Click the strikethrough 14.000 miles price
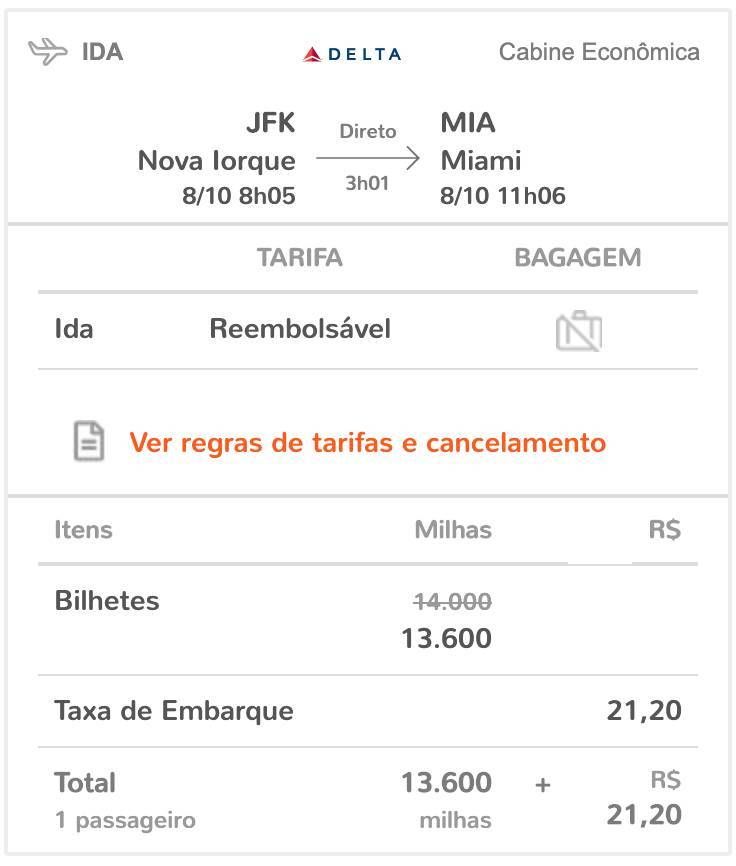The width and height of the screenshot is (736, 866). coord(452,601)
